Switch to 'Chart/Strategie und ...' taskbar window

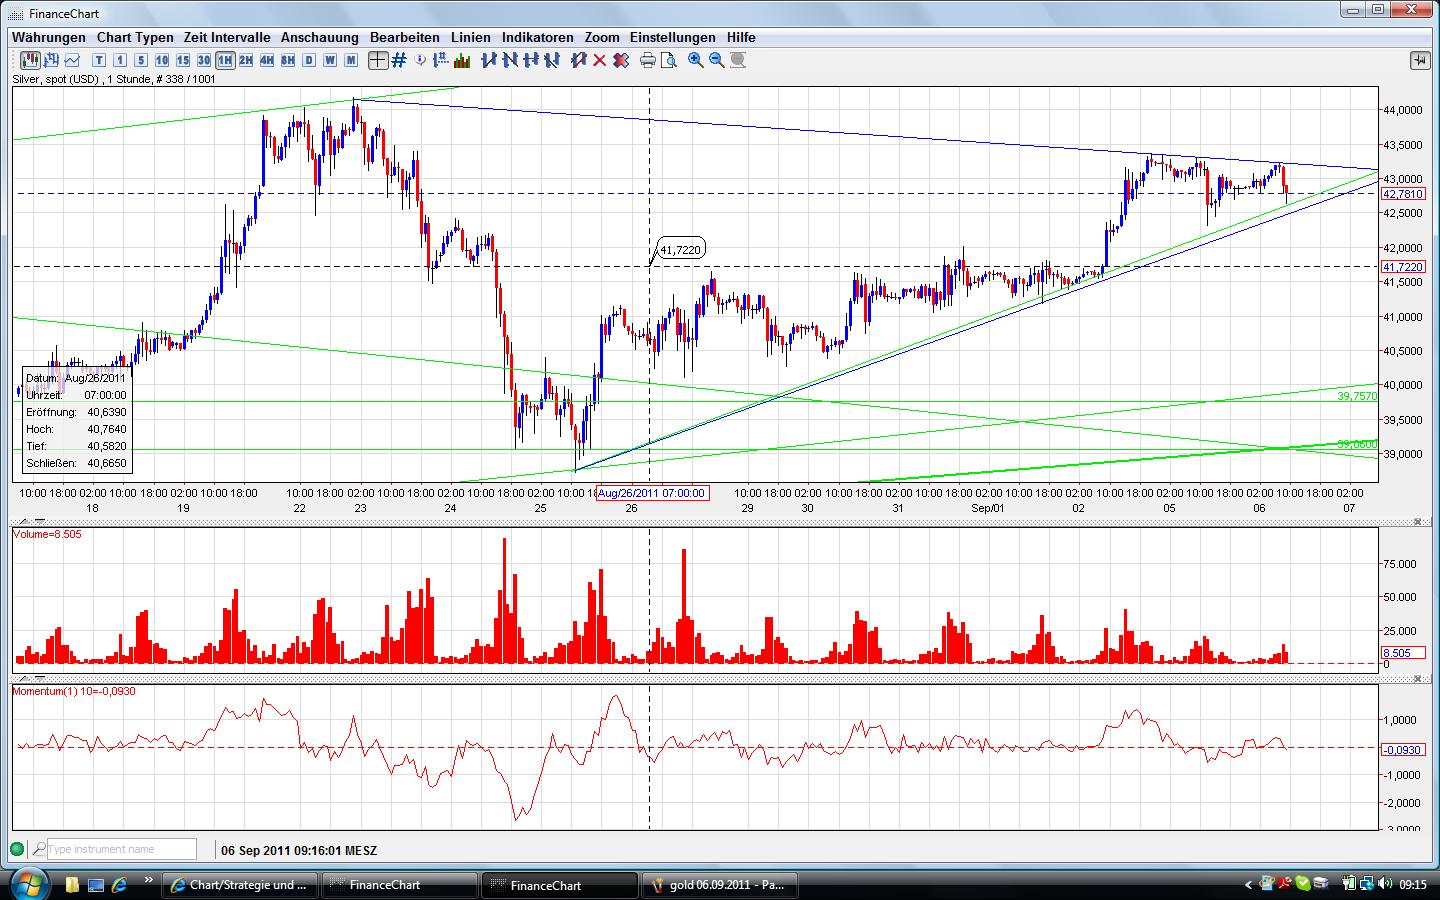point(240,885)
